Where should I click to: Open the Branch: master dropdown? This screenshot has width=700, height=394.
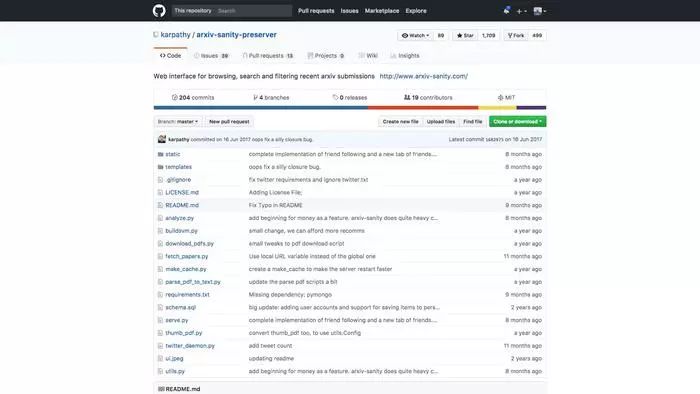[x=178, y=121]
